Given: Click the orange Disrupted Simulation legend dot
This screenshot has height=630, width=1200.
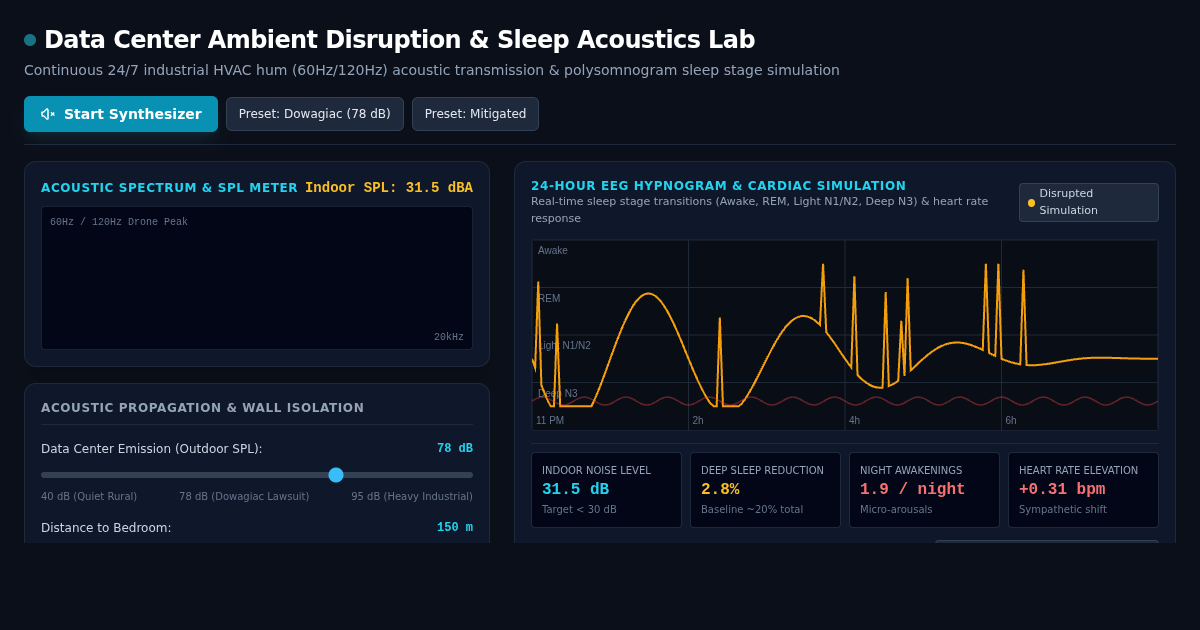Looking at the screenshot, I should click(1031, 203).
